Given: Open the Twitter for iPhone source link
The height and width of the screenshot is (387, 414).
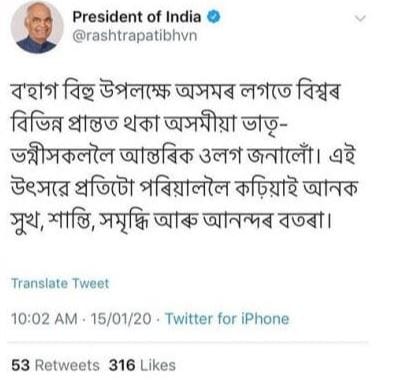Looking at the screenshot, I should (x=227, y=319).
